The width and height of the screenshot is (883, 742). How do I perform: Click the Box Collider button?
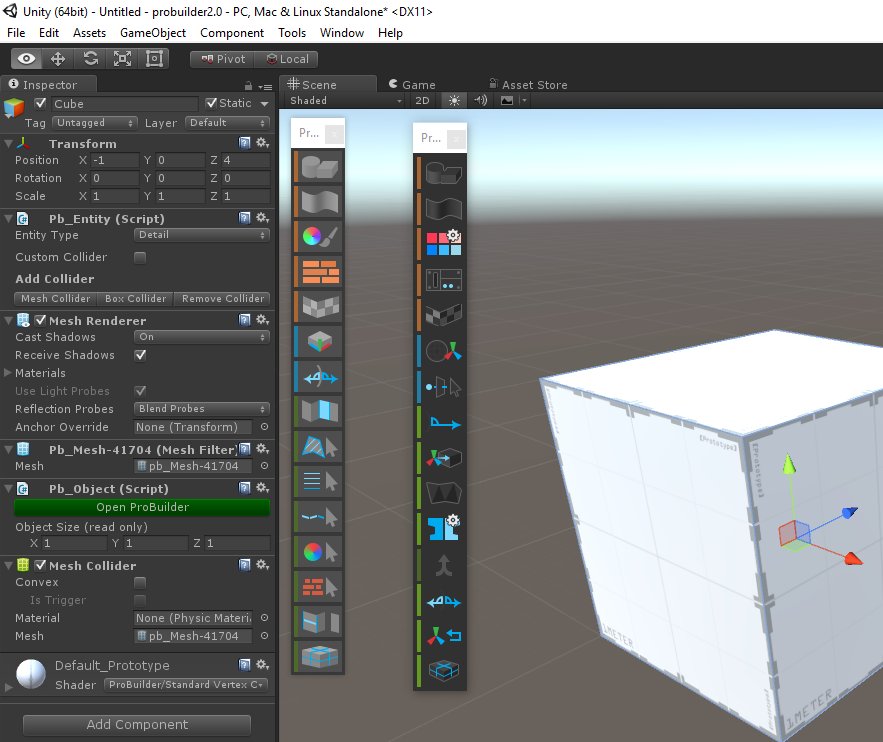135,298
